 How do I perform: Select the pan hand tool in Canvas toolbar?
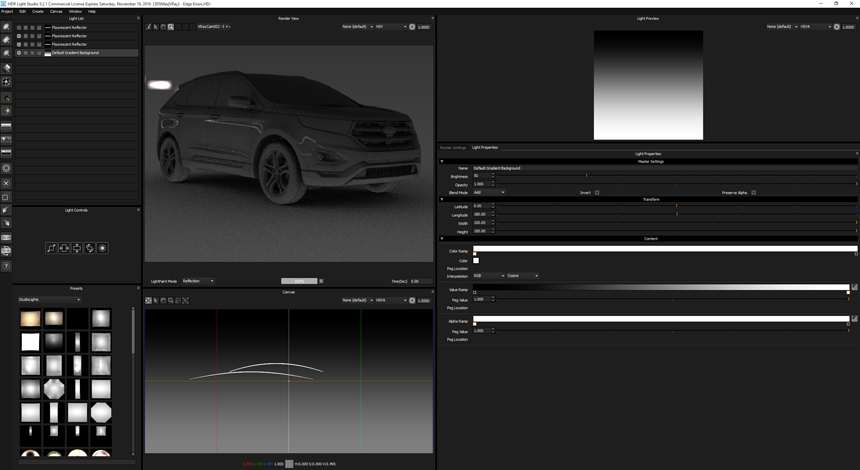163,301
